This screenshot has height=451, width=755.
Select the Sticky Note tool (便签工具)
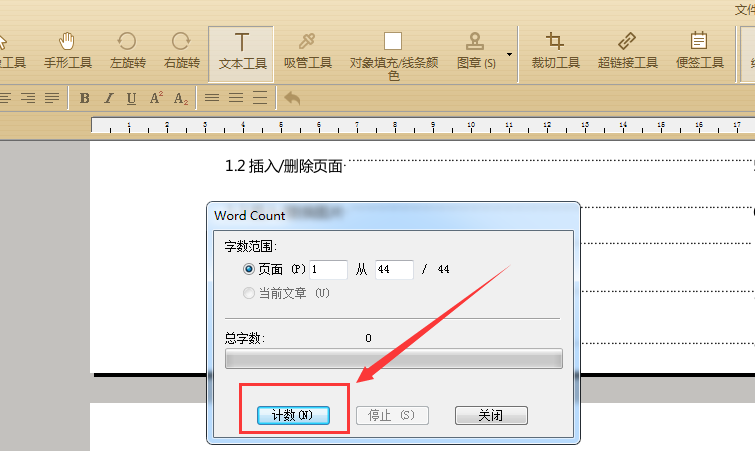click(699, 51)
